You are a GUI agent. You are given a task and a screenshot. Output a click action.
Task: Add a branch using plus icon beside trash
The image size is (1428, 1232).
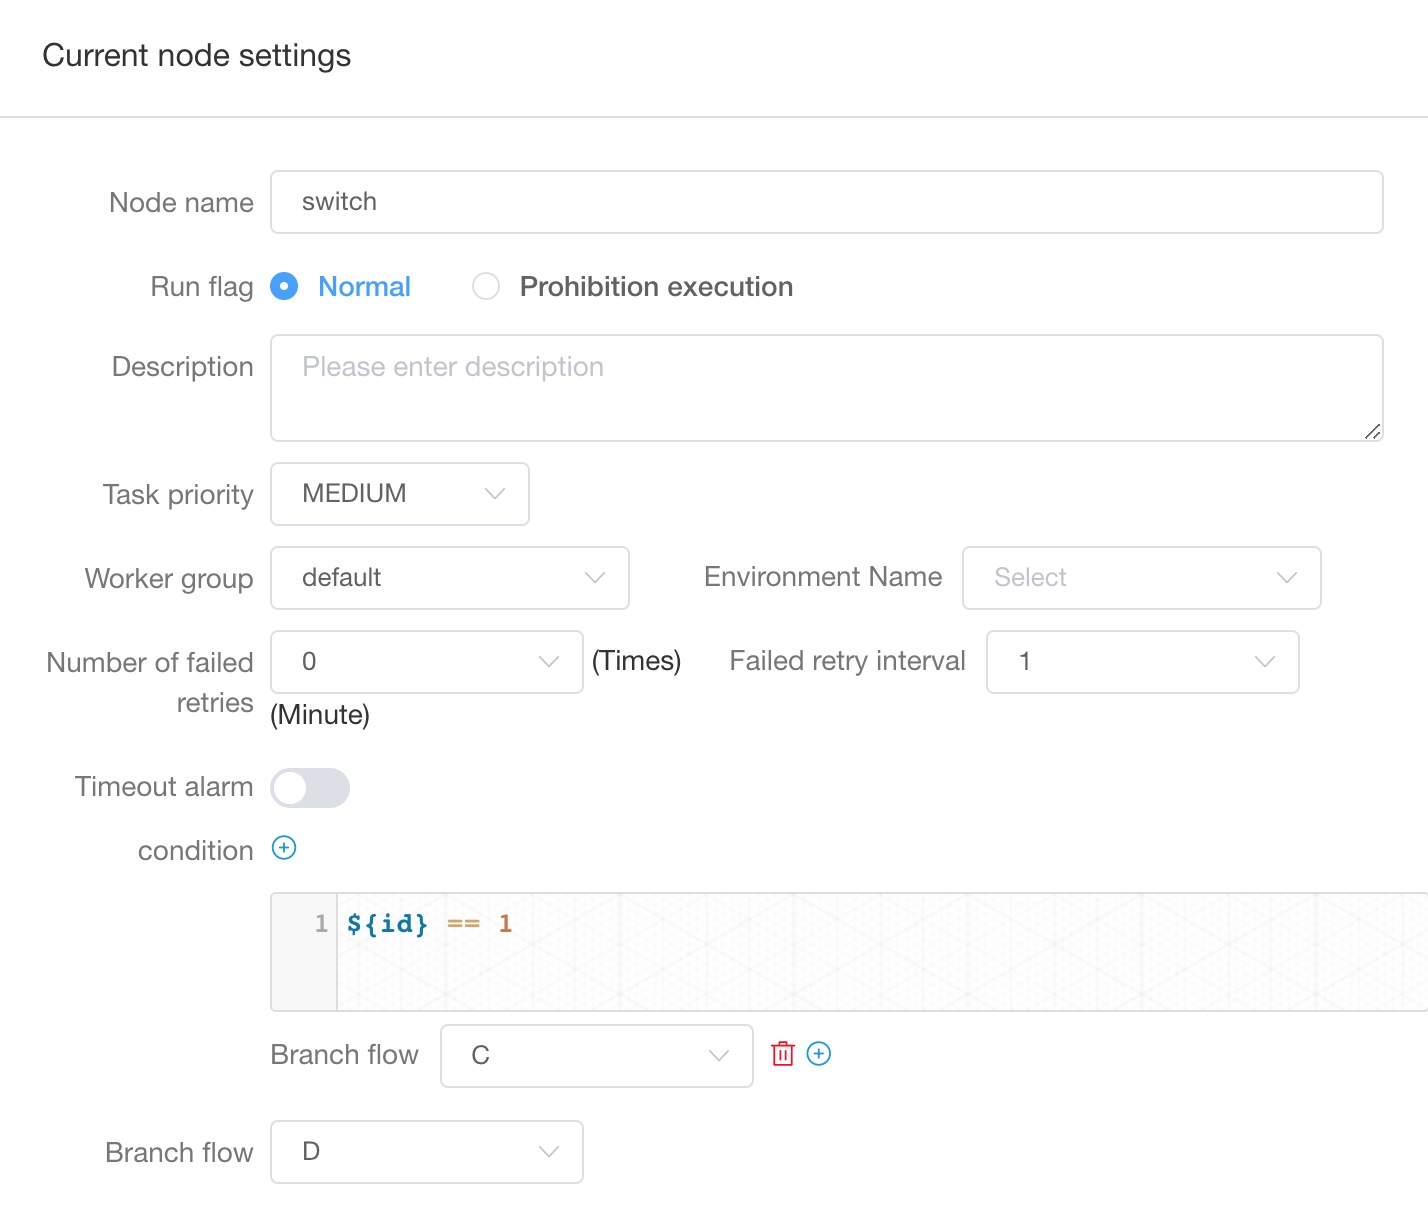(x=819, y=1054)
